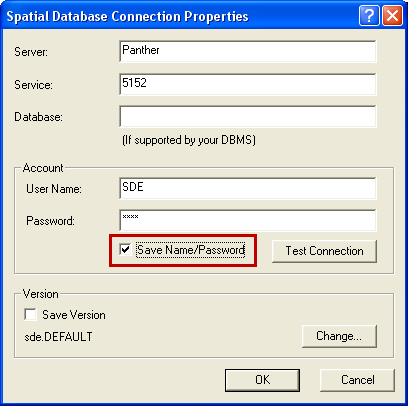Image resolution: width=408 pixels, height=406 pixels.
Task: Close the Spatial Database Connection Properties dialog
Action: tap(392, 15)
